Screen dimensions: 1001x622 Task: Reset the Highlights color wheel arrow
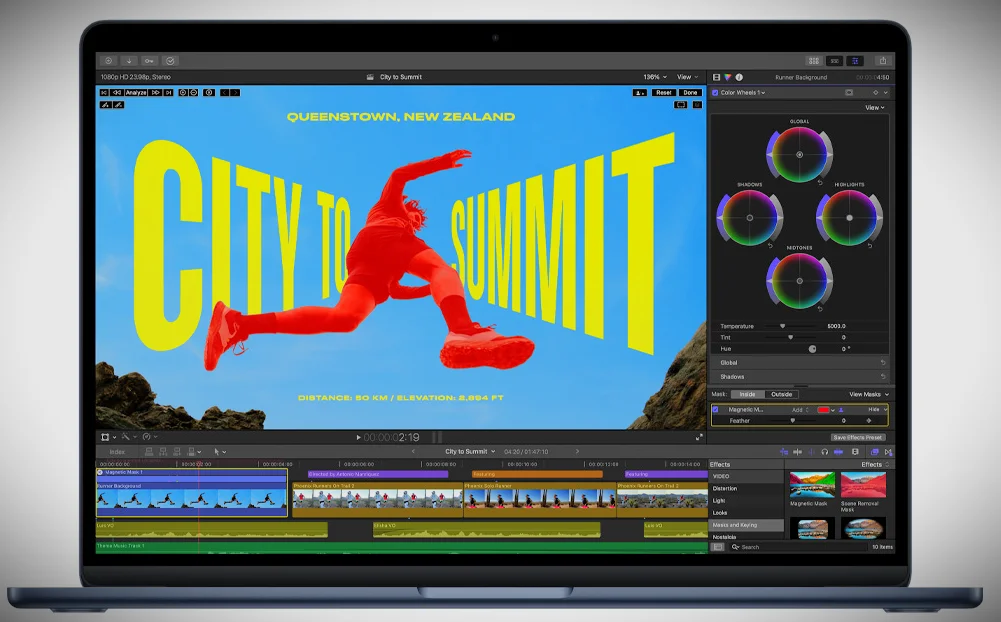click(x=870, y=246)
